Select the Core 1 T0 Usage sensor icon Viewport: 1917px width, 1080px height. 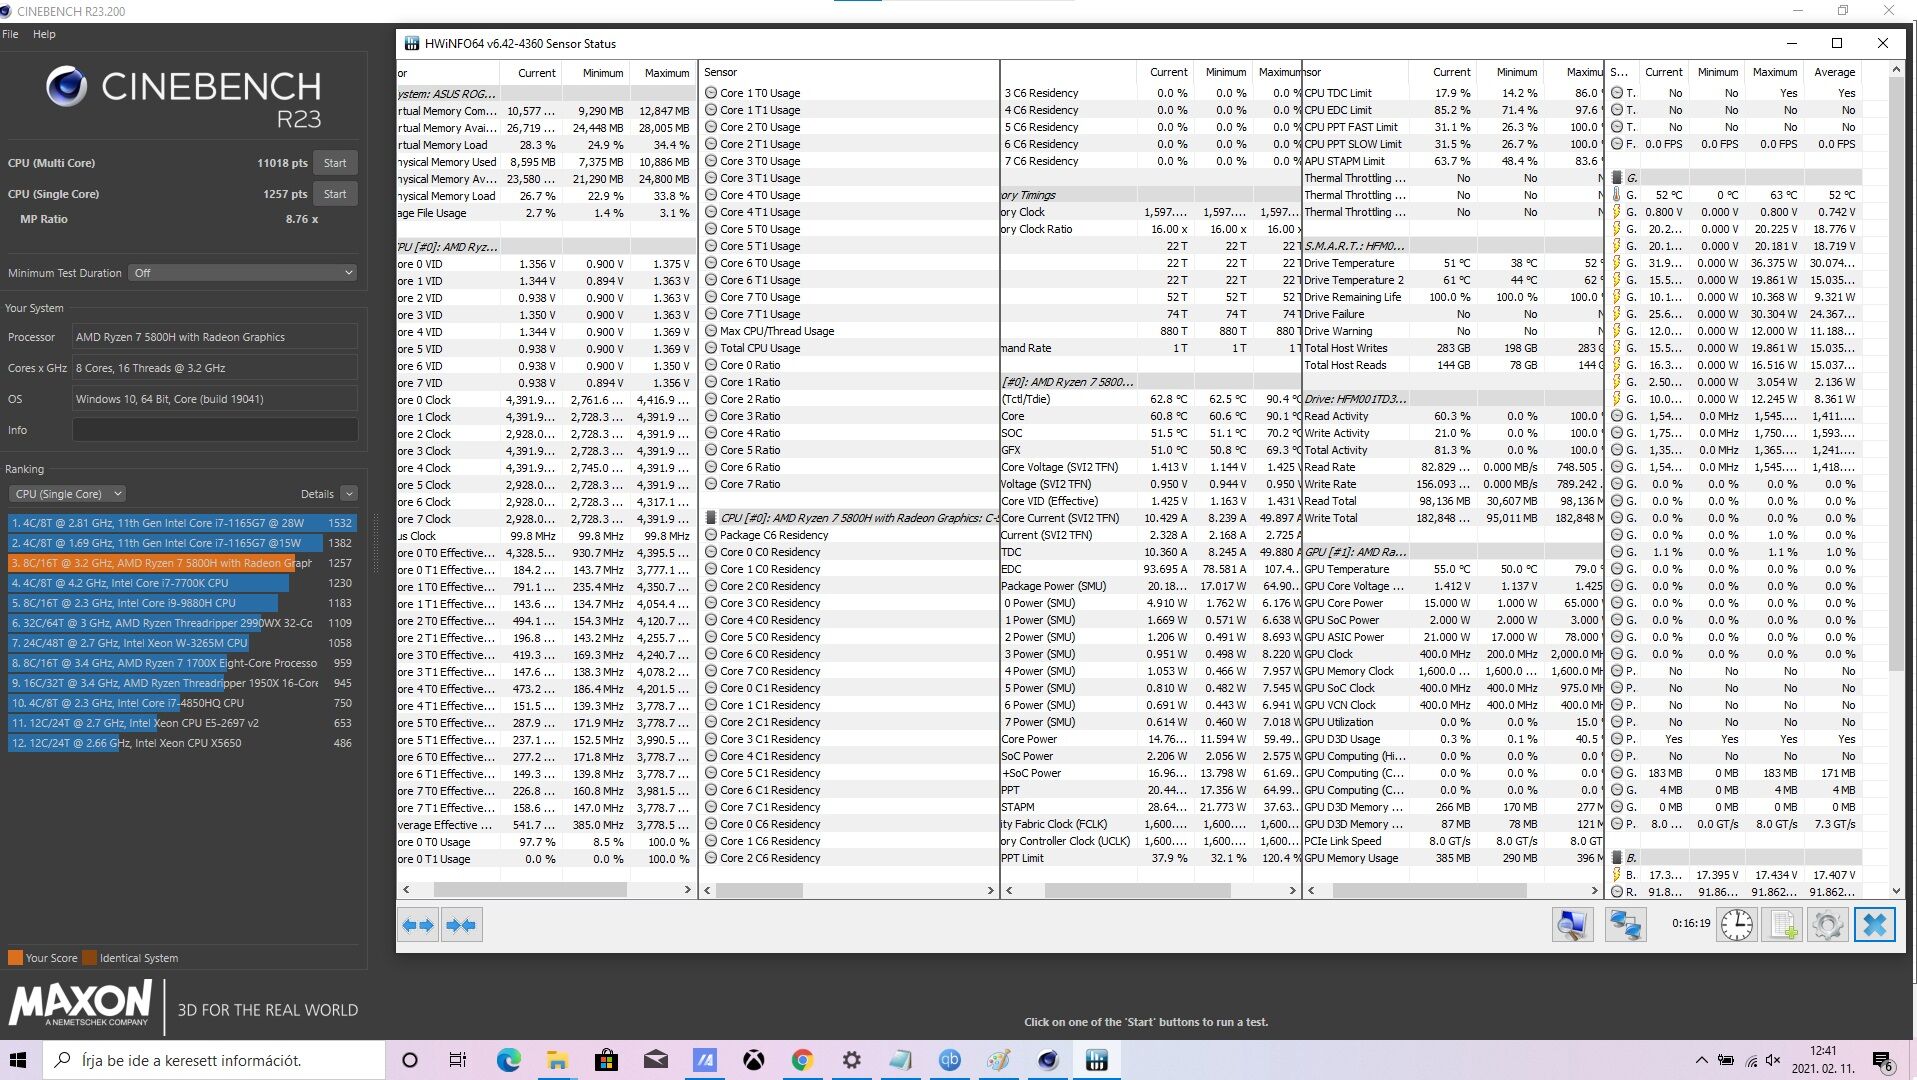pyautogui.click(x=711, y=110)
